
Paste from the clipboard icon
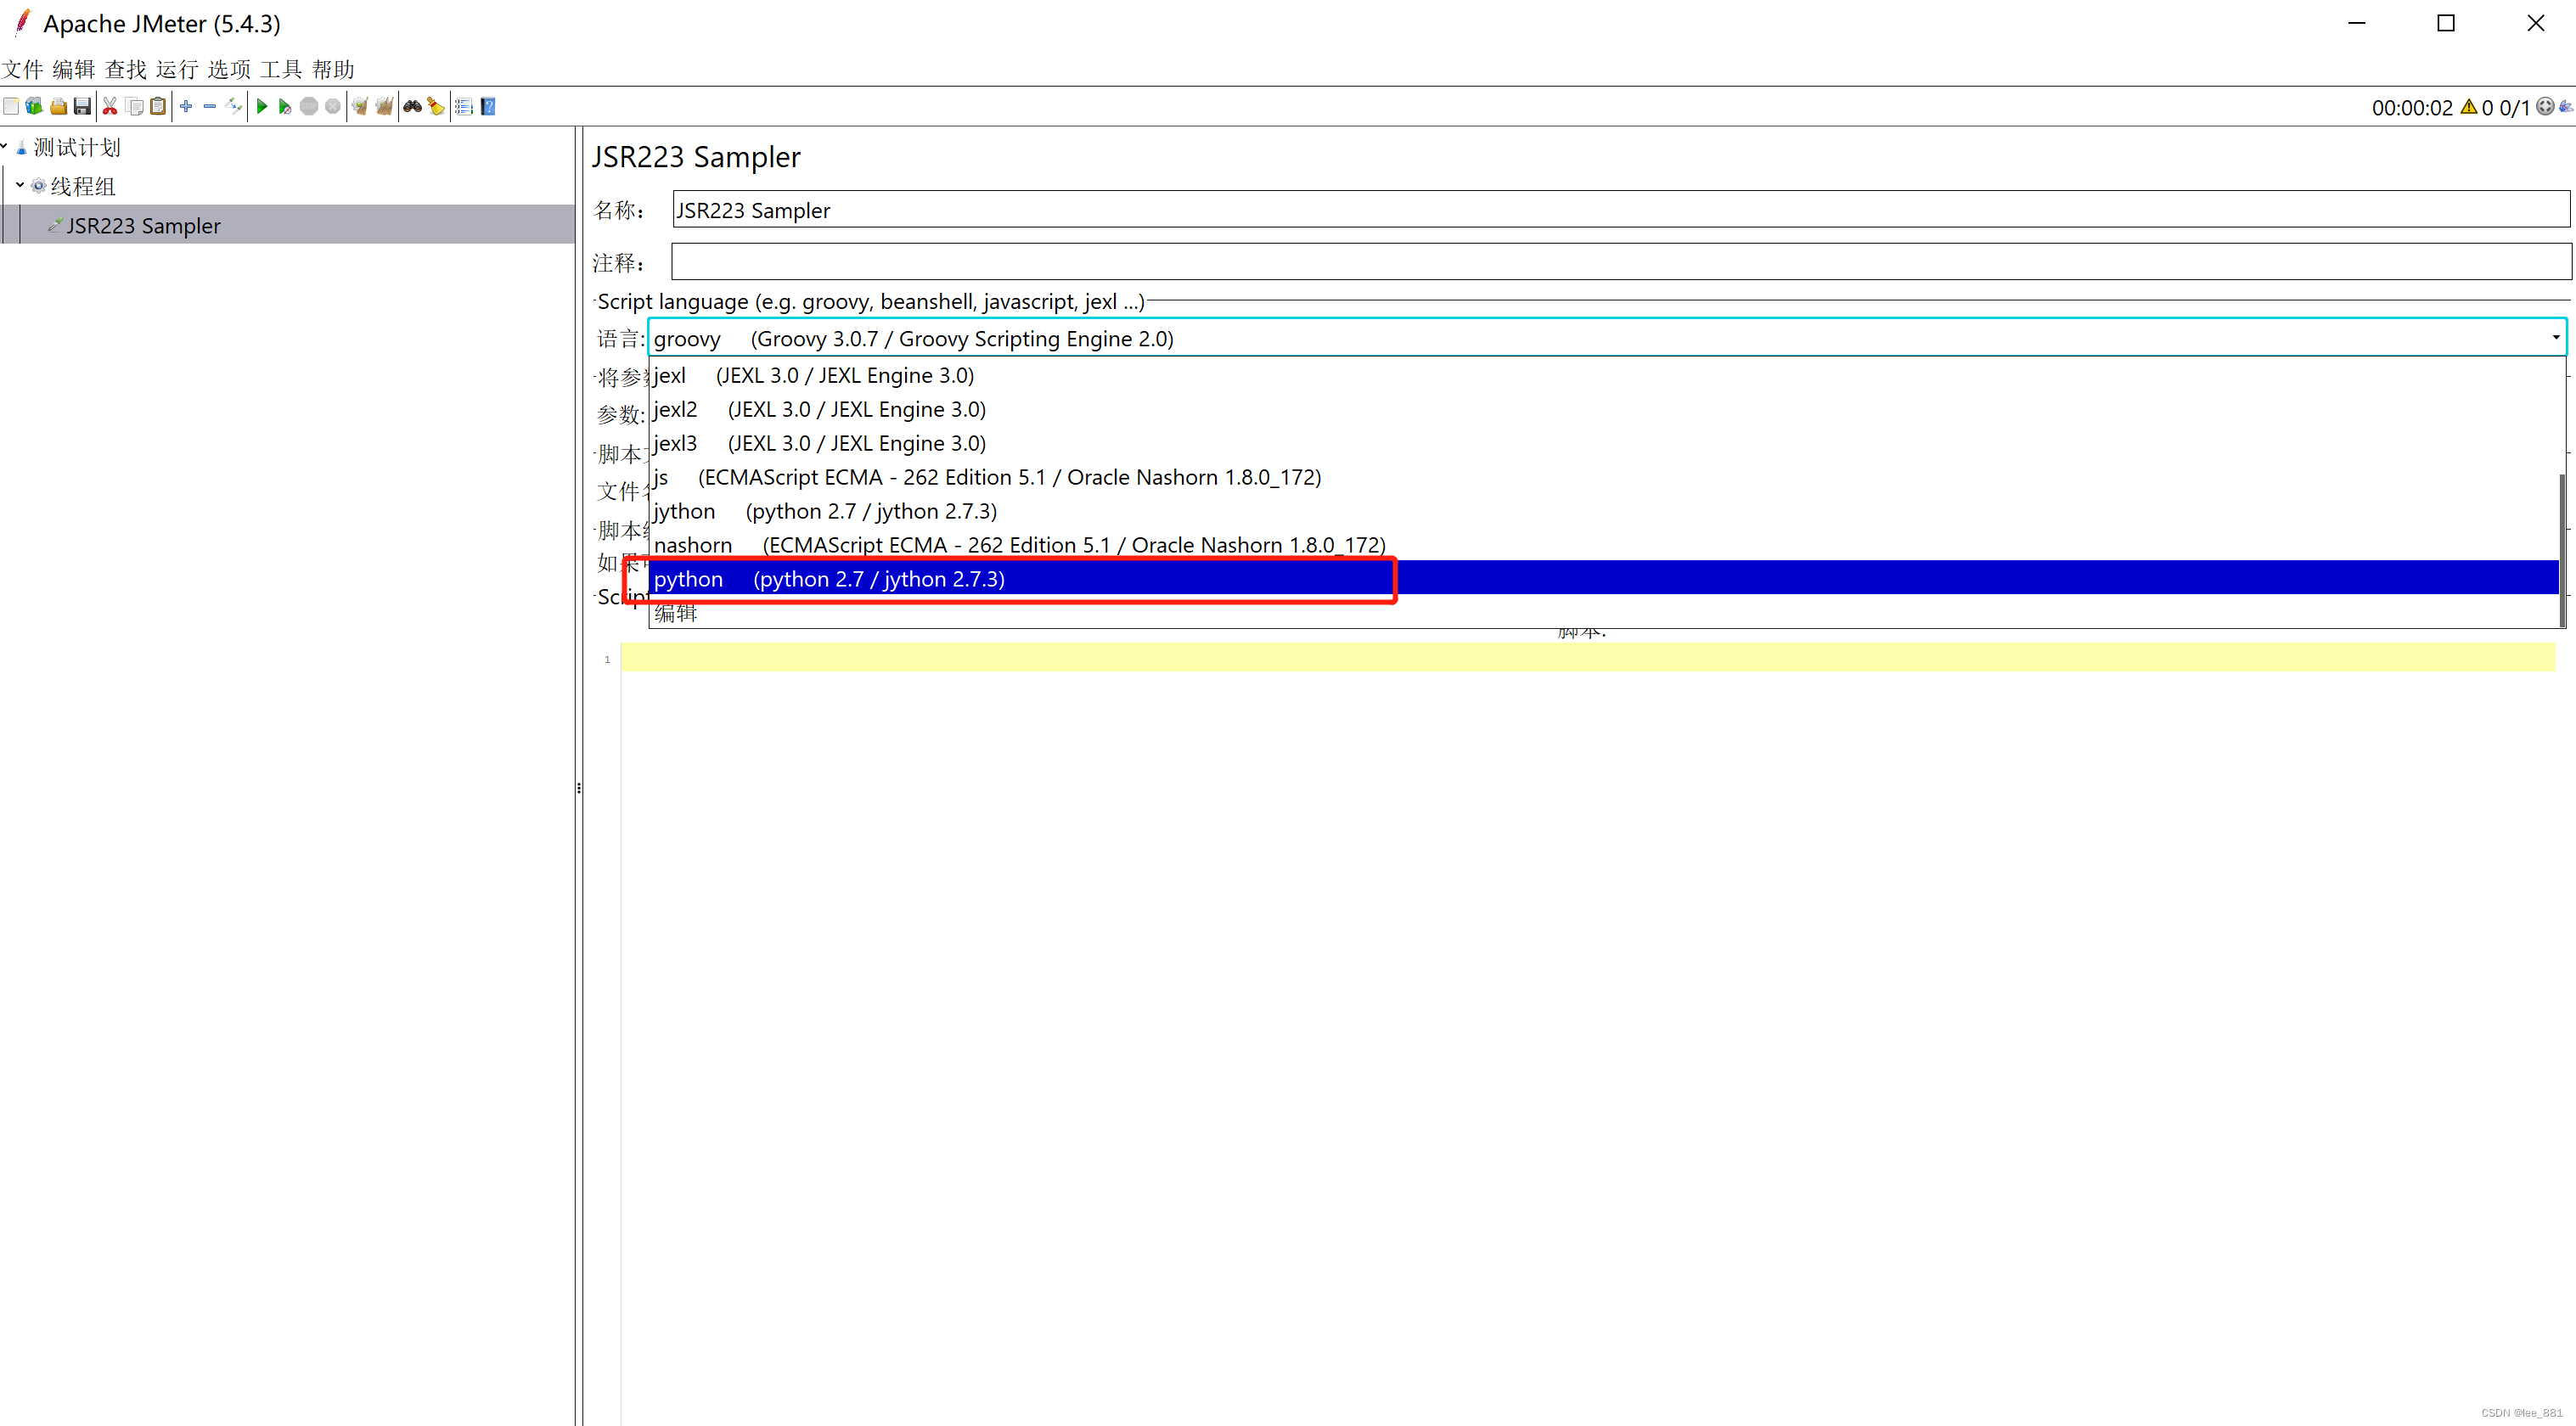tap(158, 106)
